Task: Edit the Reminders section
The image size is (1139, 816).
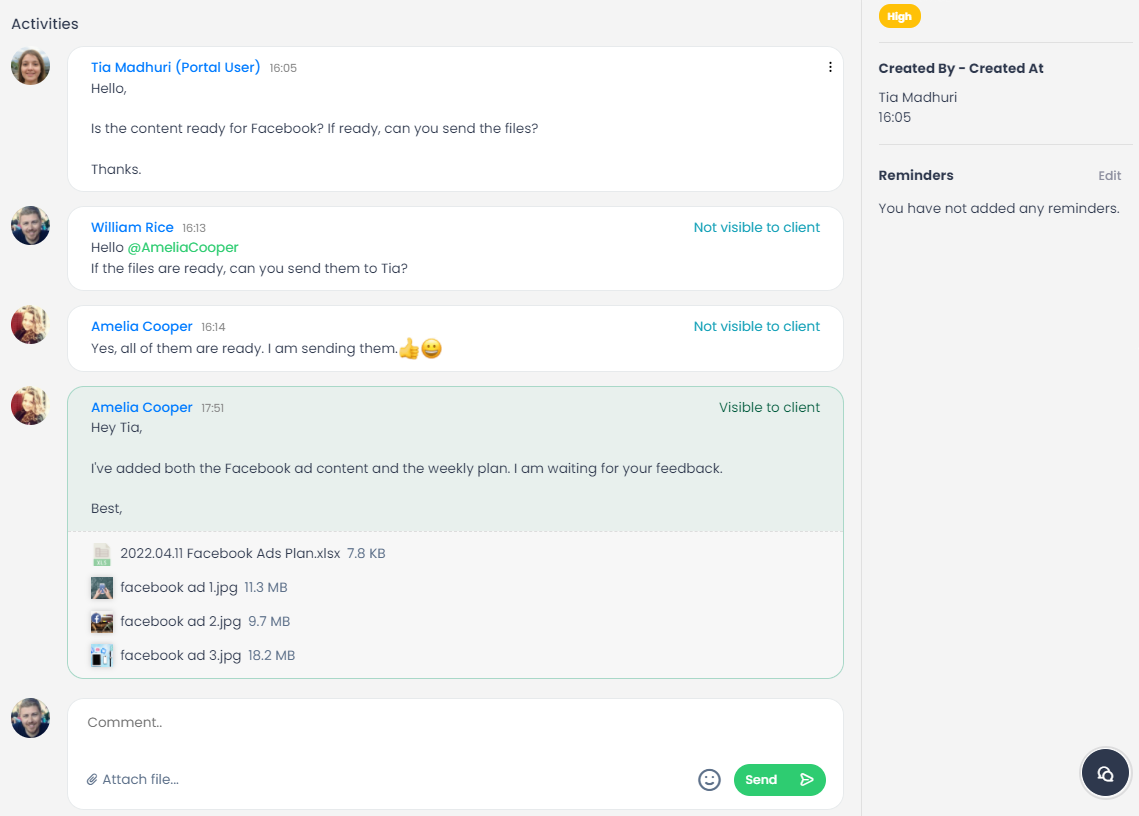Action: (1109, 176)
